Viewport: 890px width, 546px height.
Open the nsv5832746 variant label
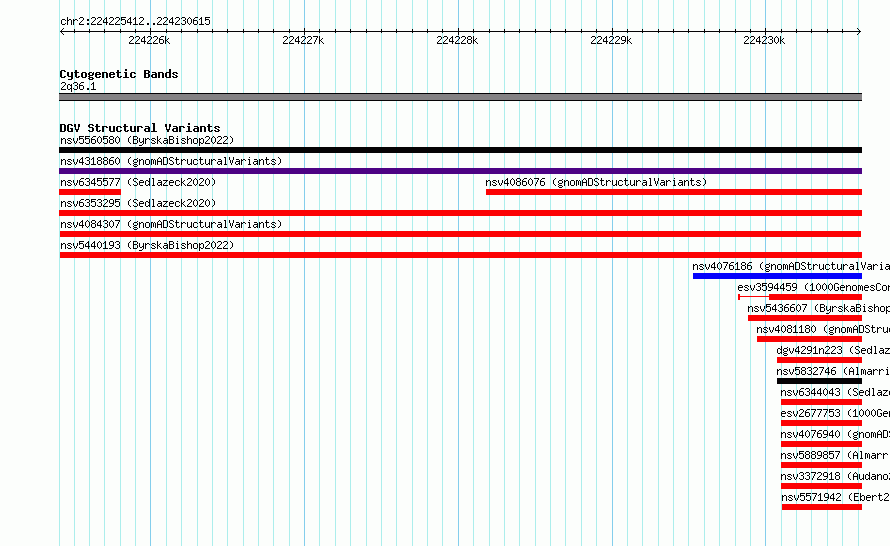pos(833,371)
